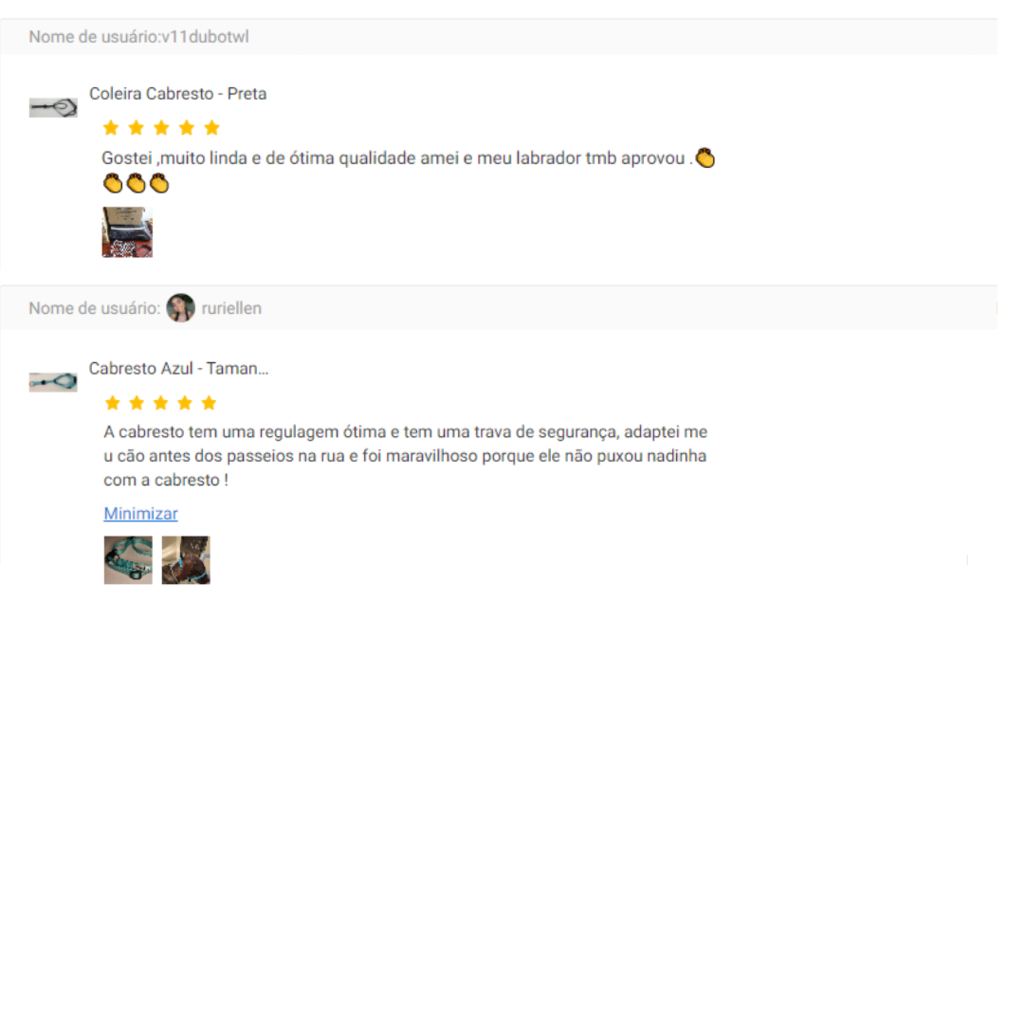The width and height of the screenshot is (1024, 1024).
Task: Click the review text starting 'Gostei, muito linda'
Action: pos(409,171)
